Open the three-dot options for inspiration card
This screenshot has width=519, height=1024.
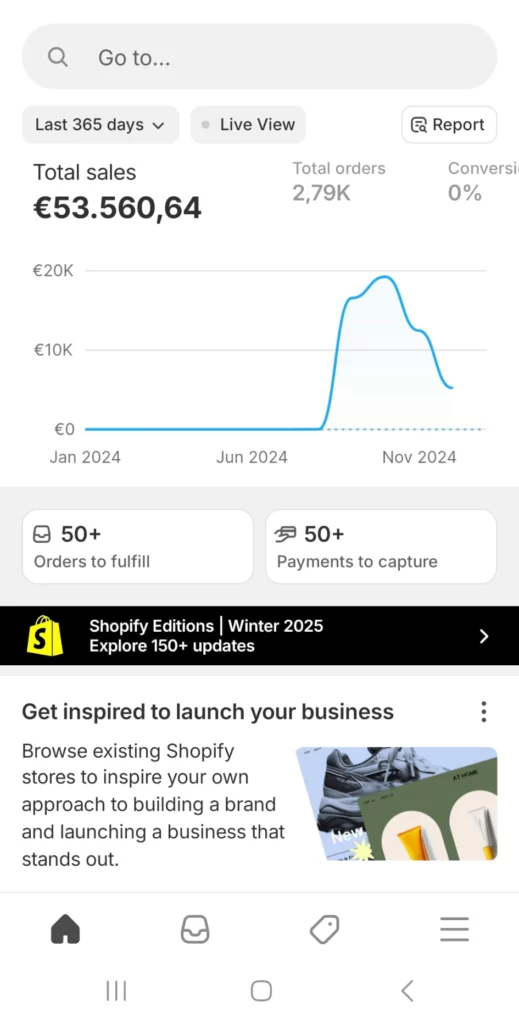pyautogui.click(x=484, y=711)
